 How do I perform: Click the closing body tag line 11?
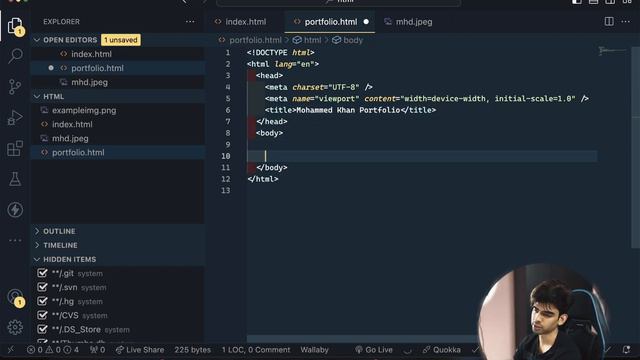click(x=272, y=167)
